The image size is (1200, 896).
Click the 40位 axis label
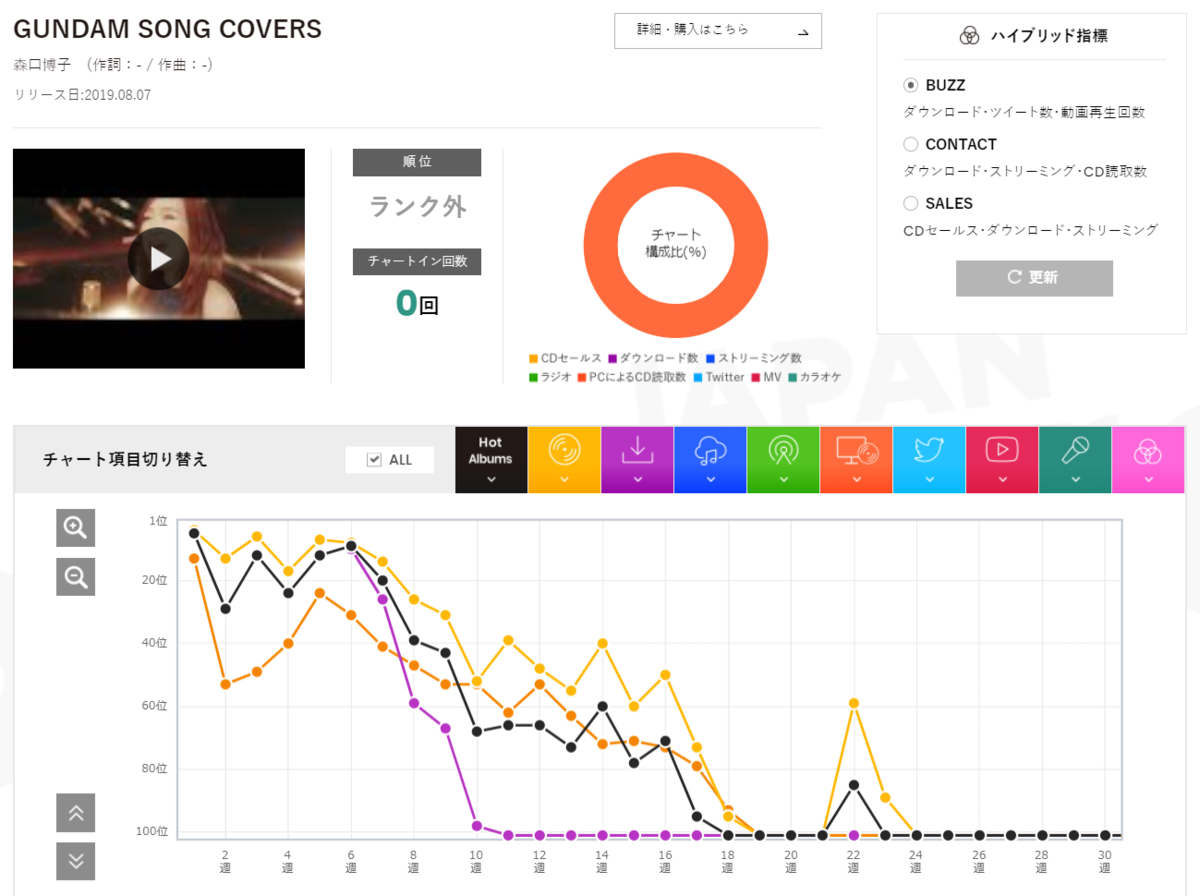155,643
